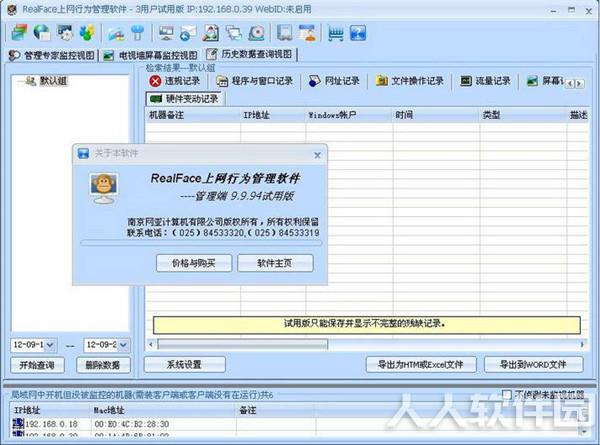Screen dimensions: 600x445
Task: Click the 描述 column header
Action: point(578,115)
